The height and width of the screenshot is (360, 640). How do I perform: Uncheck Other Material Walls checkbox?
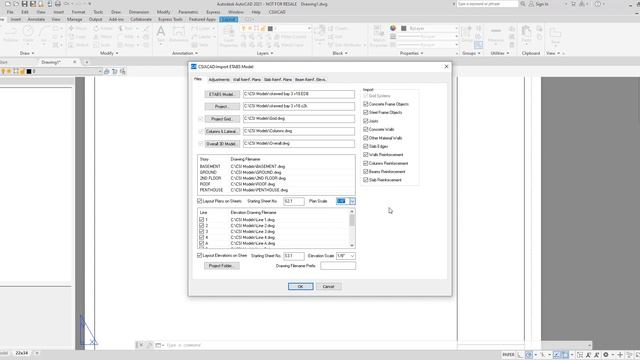tap(366, 138)
